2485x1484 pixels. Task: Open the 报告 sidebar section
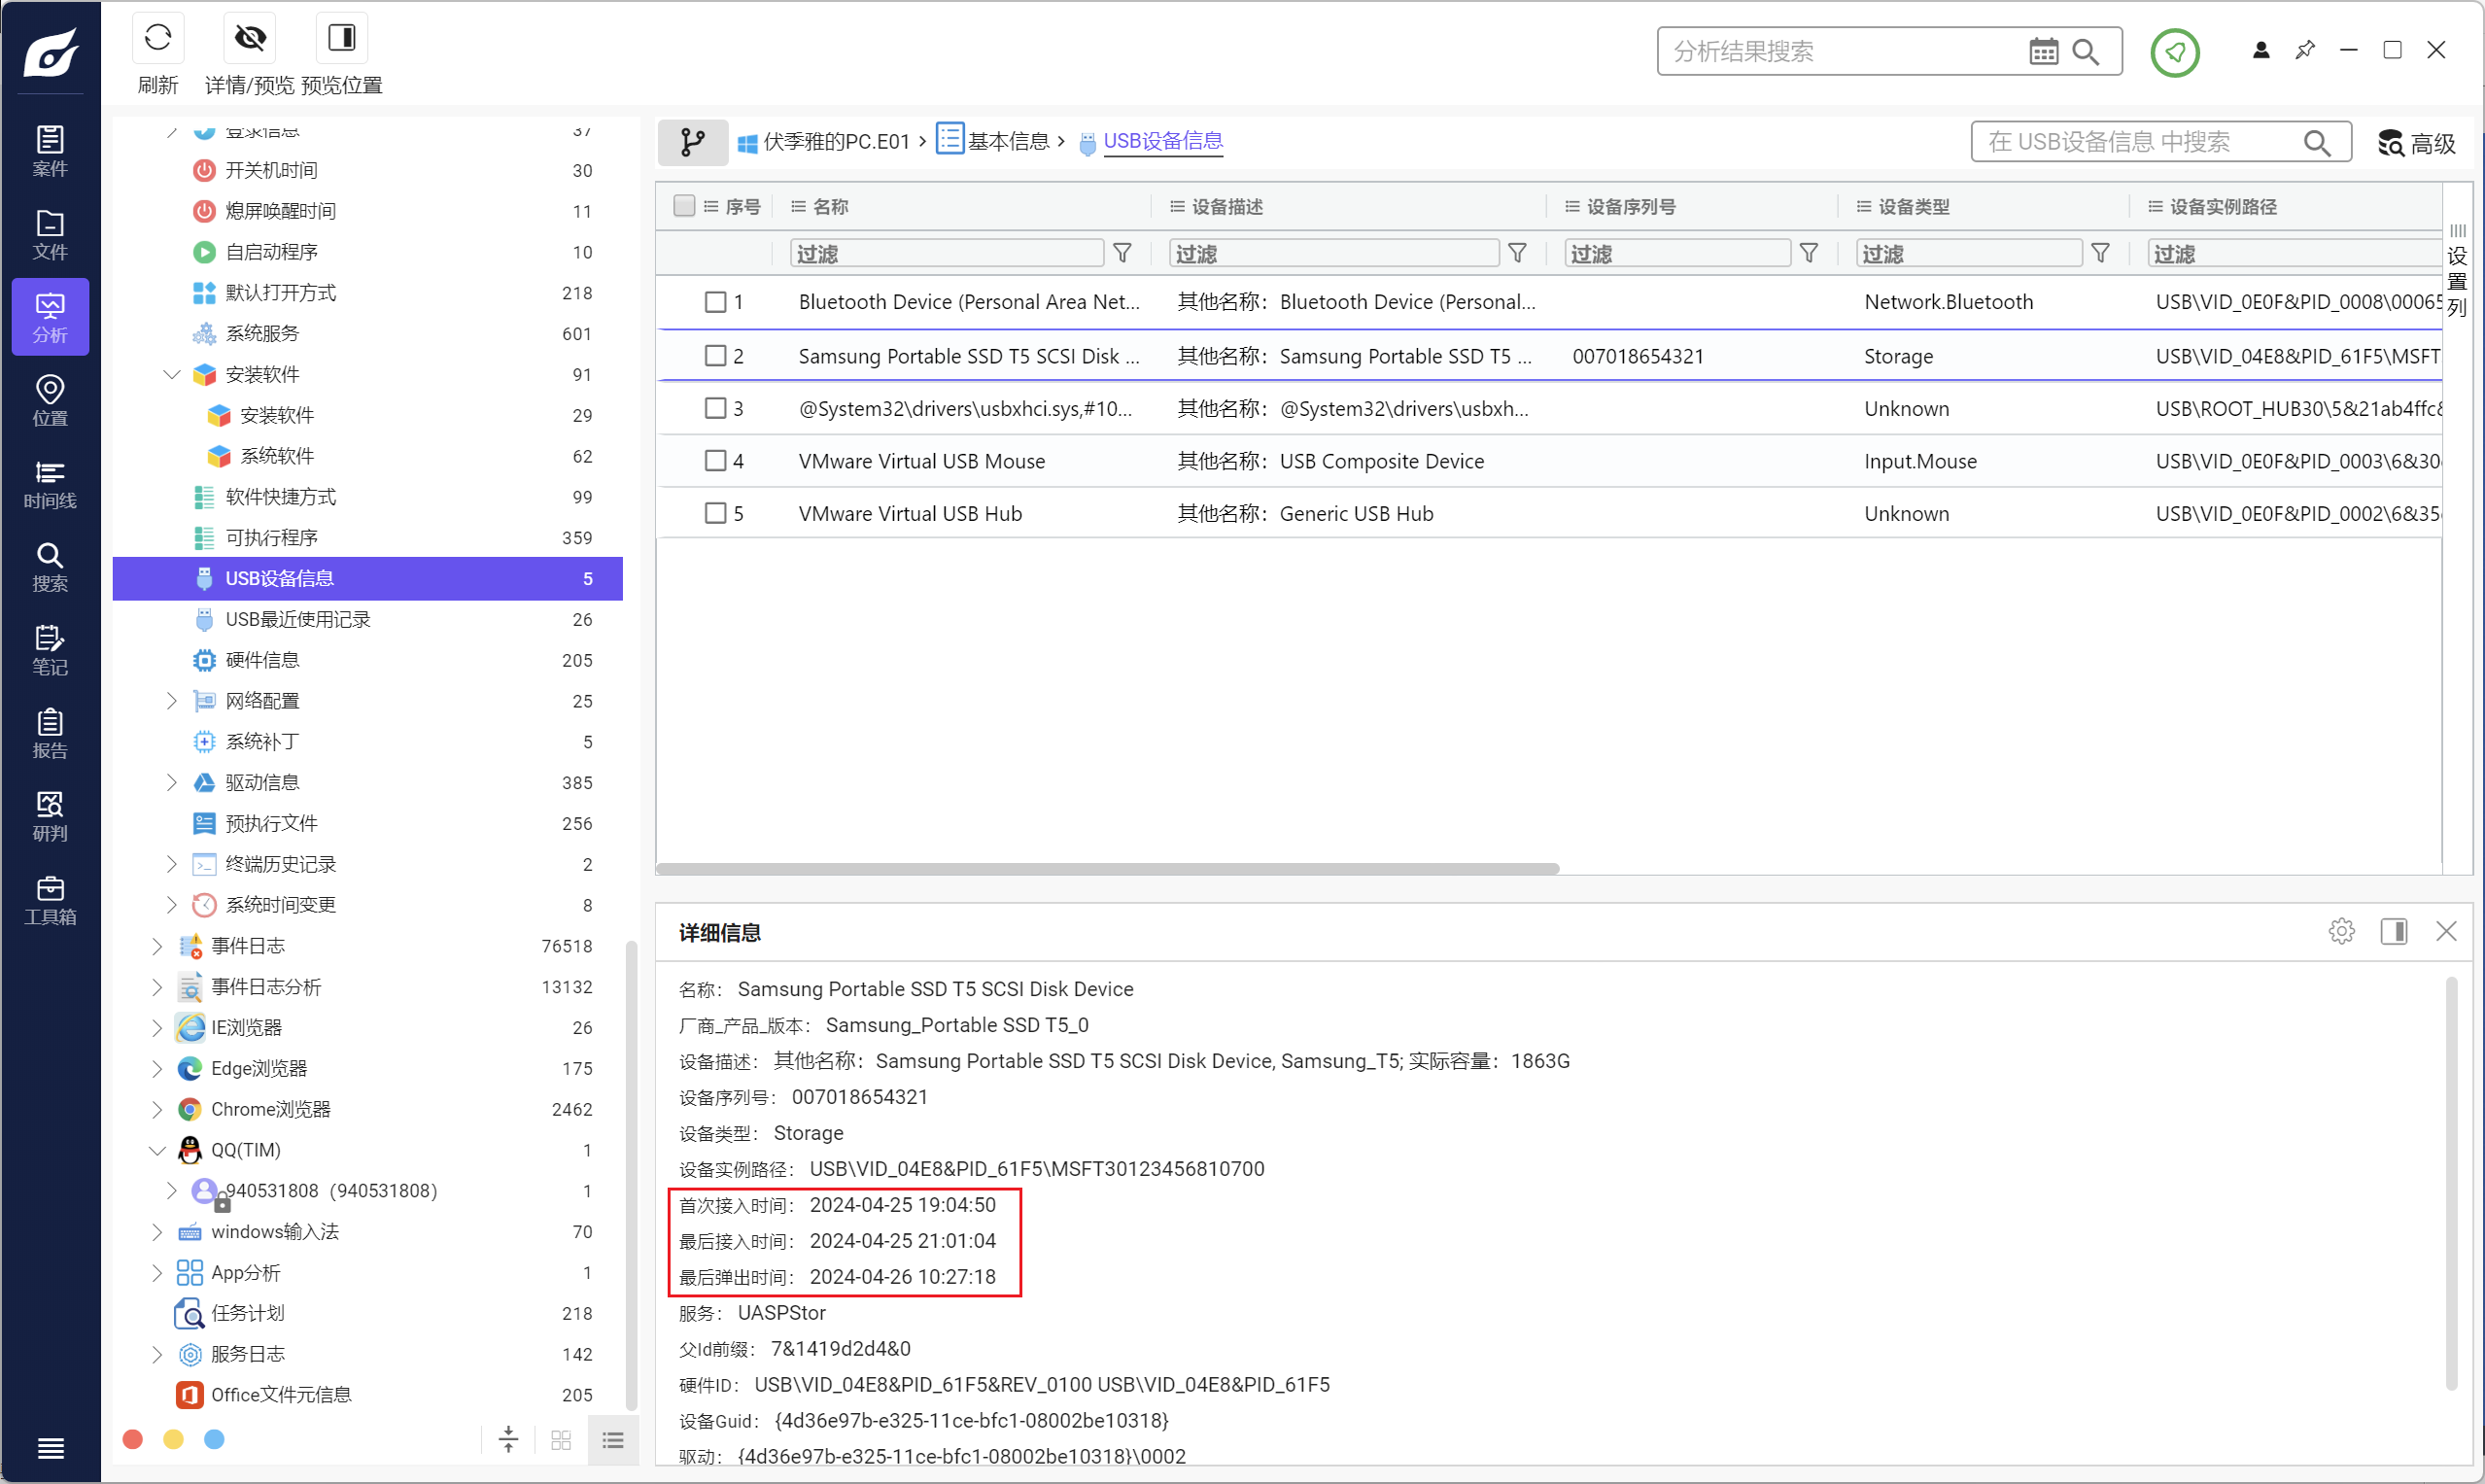[x=50, y=734]
